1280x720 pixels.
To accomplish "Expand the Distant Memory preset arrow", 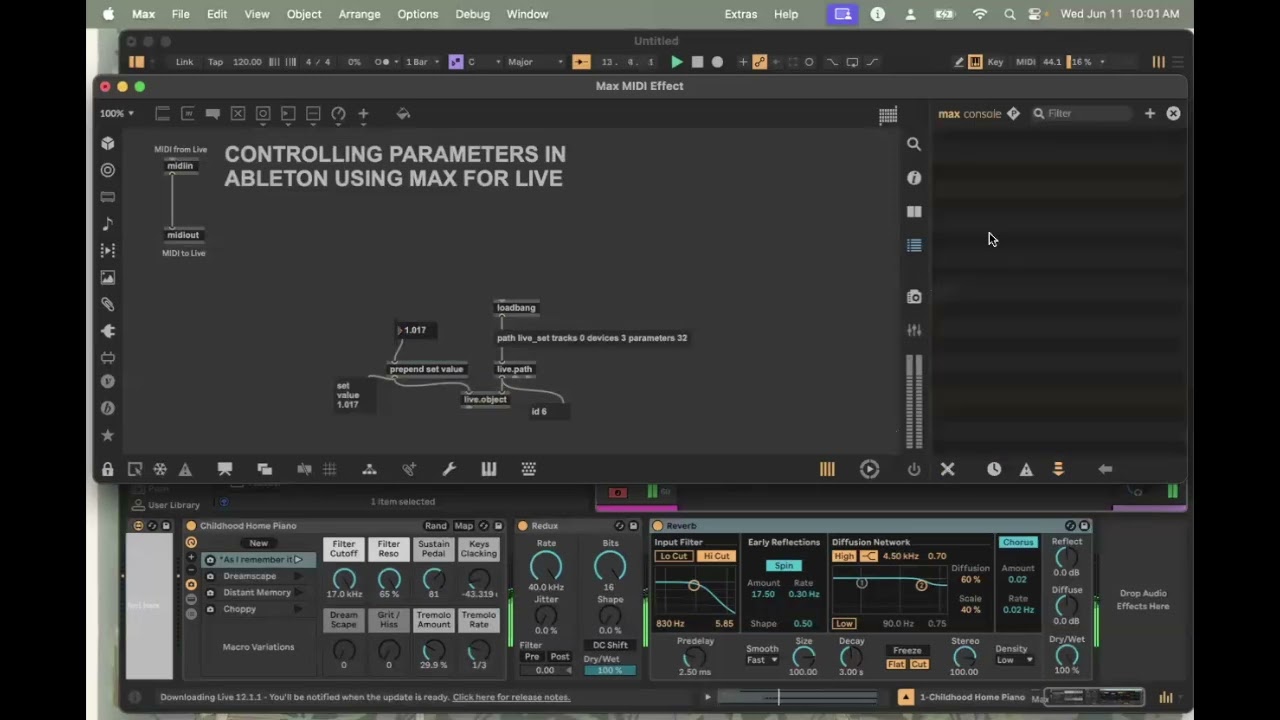I will (x=297, y=592).
